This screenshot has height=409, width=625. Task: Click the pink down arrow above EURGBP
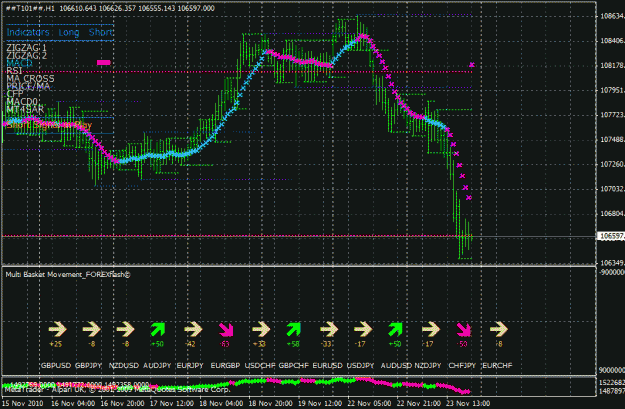(x=226, y=330)
